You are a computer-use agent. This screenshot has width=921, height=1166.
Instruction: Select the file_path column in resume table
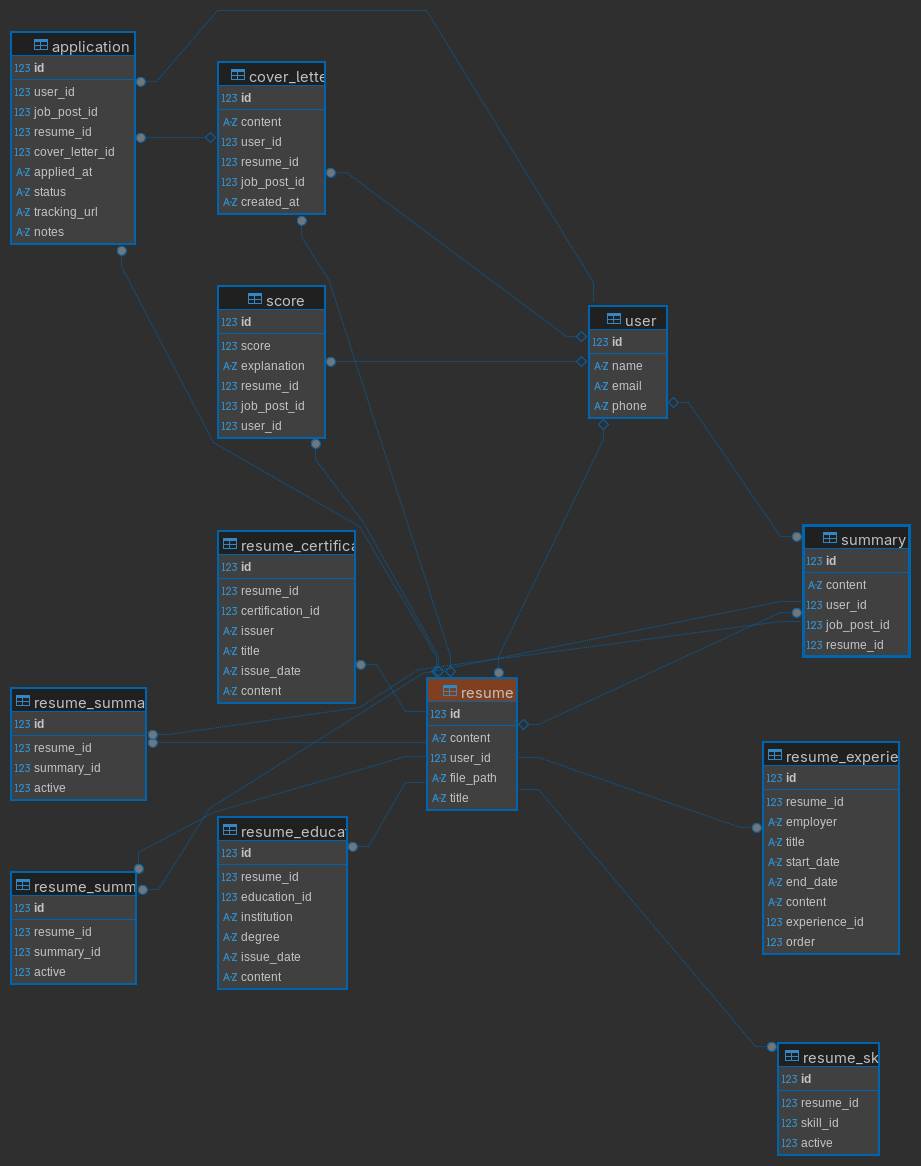click(x=473, y=778)
